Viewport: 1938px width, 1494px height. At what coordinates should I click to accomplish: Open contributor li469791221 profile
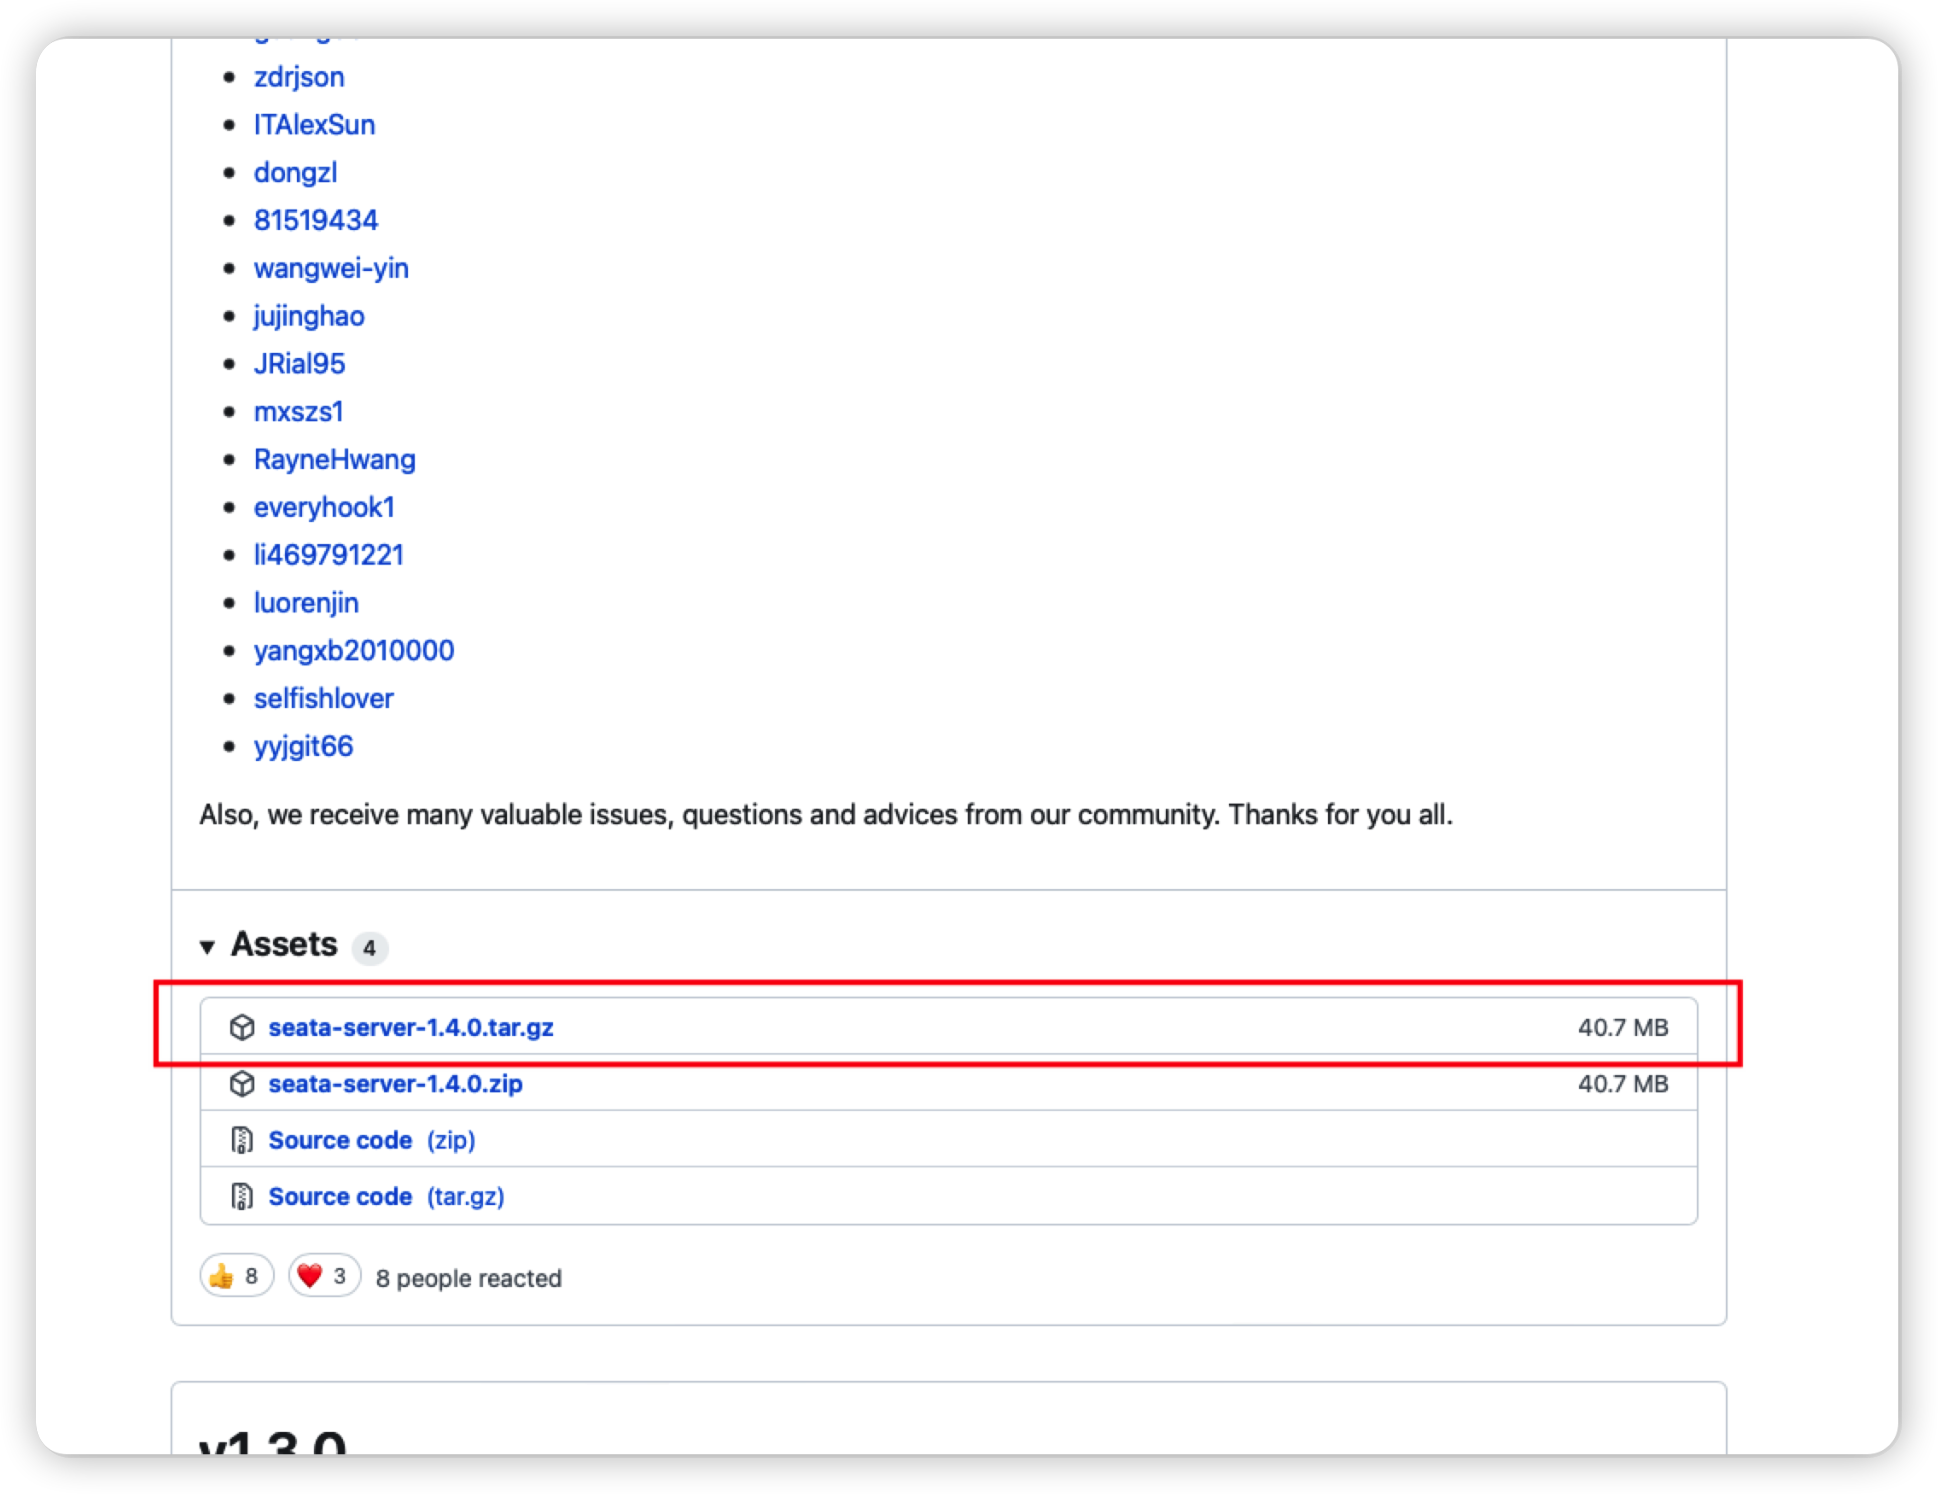pos(328,555)
